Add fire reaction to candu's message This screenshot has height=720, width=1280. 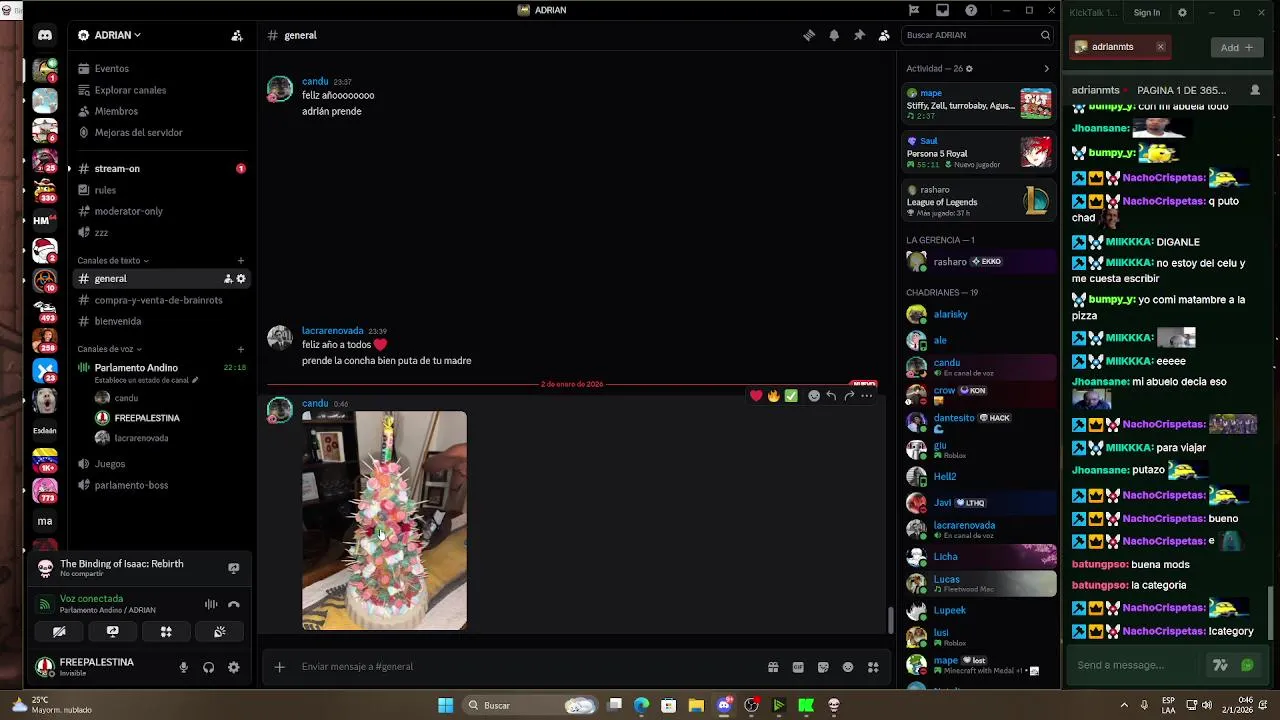(x=773, y=396)
